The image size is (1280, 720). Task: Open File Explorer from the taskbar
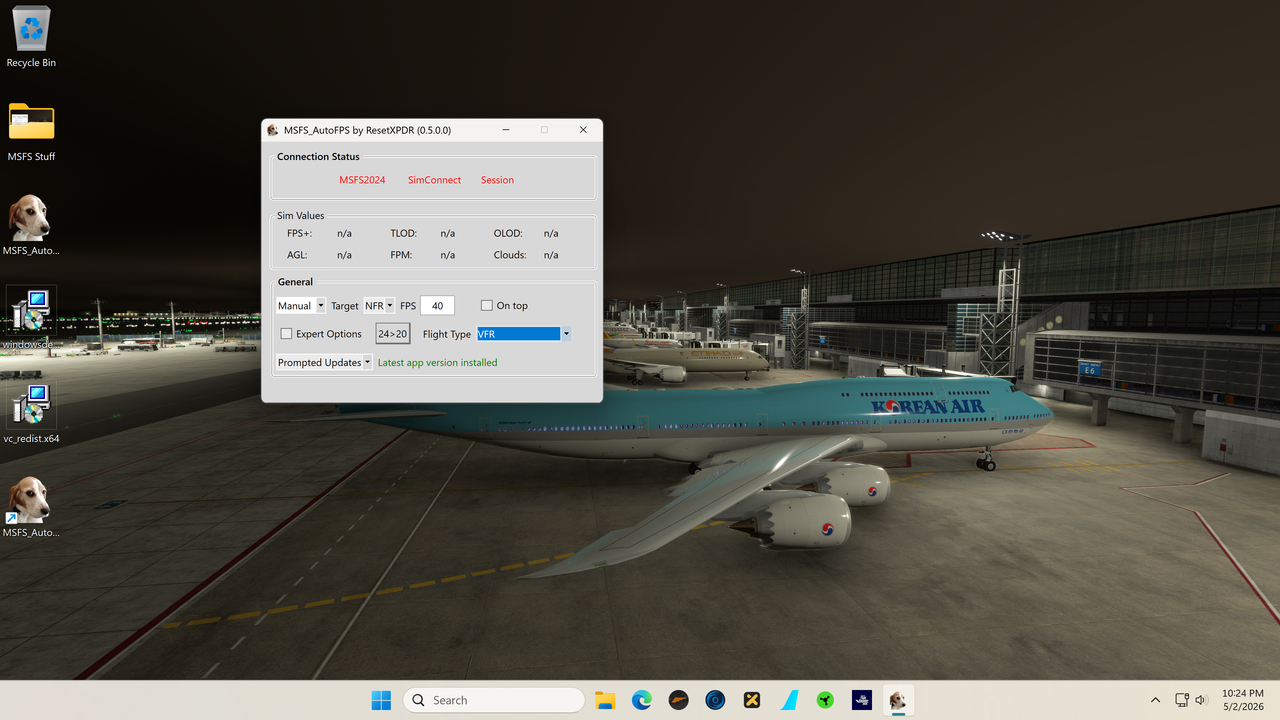point(605,700)
